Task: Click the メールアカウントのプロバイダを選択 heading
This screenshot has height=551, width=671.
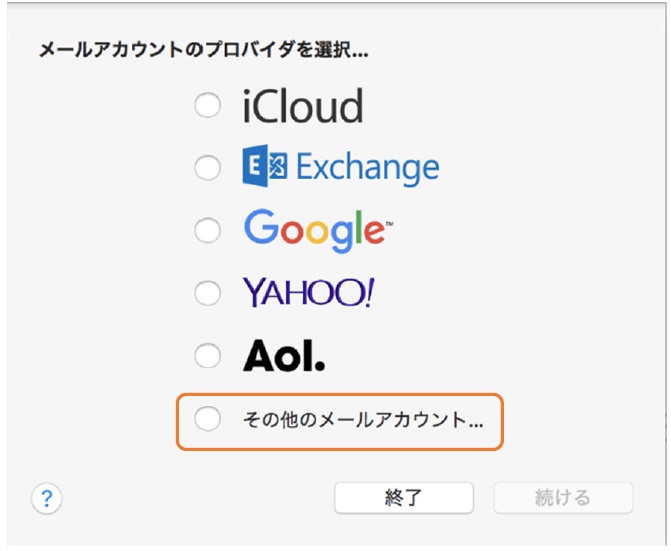Action: point(203,50)
